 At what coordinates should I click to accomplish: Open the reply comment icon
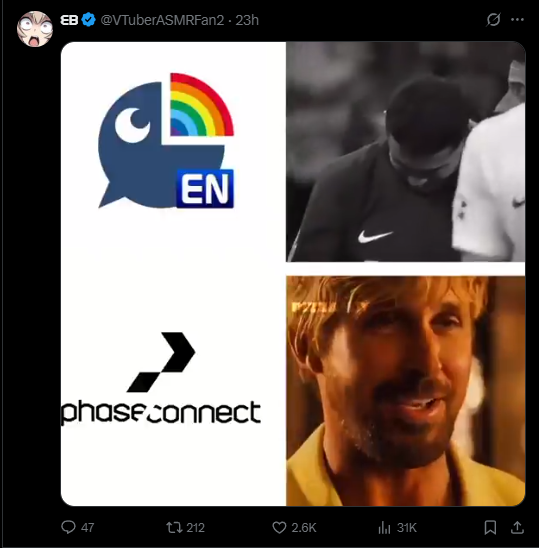pos(68,527)
